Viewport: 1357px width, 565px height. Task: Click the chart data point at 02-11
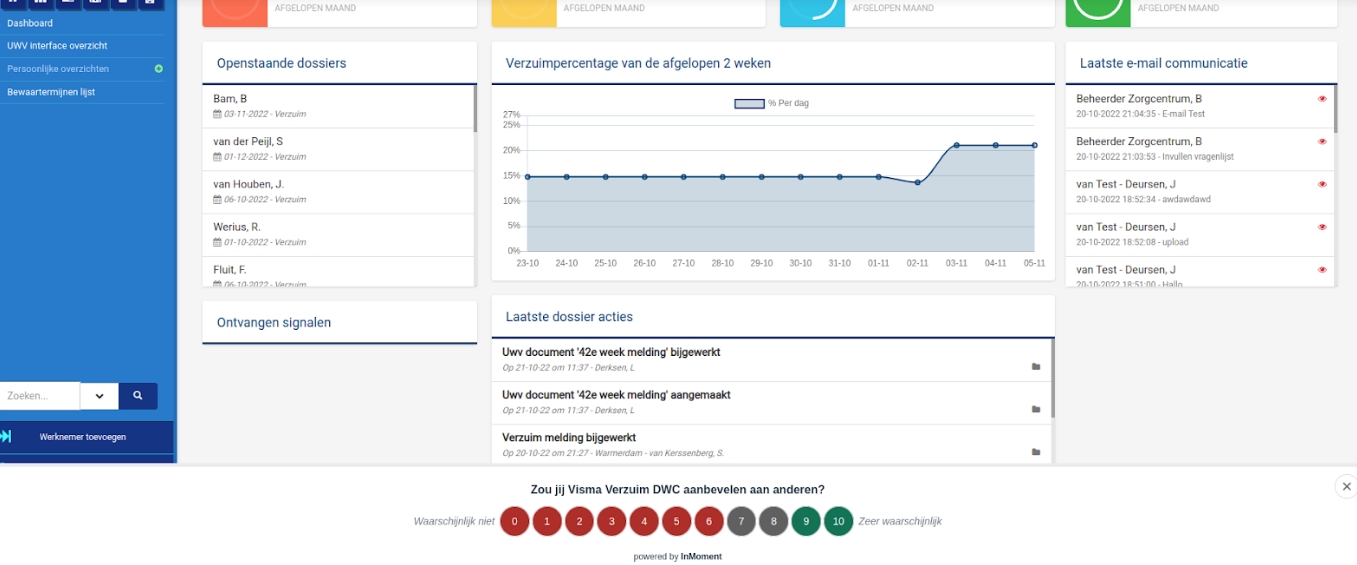(917, 182)
